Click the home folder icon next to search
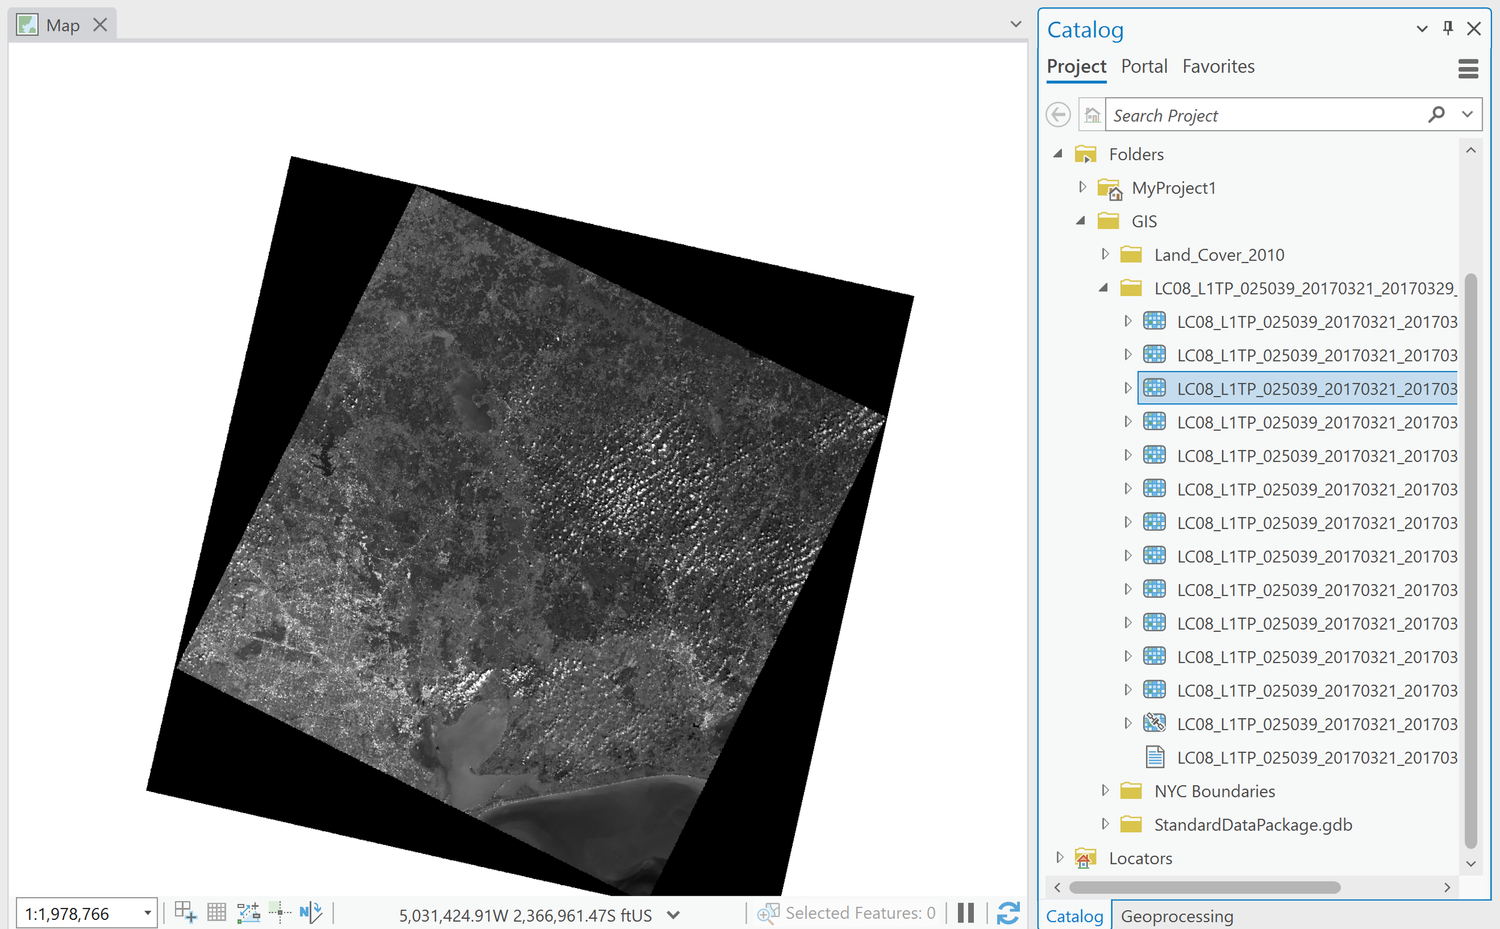The height and width of the screenshot is (929, 1500). click(x=1092, y=114)
